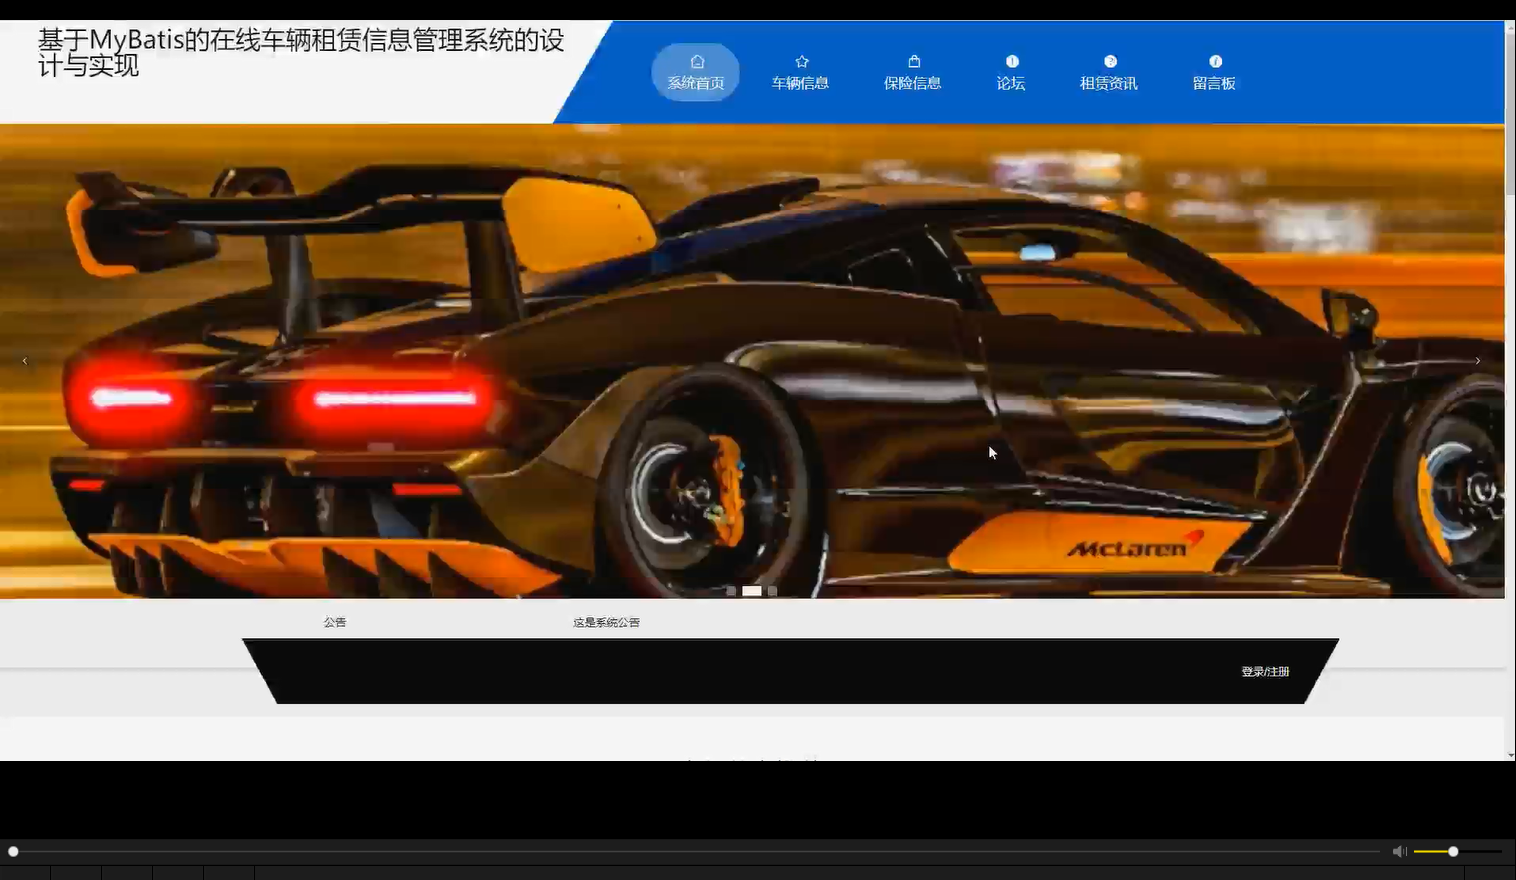Go to the 车辆信息 page
This screenshot has width=1516, height=880.
800,73
